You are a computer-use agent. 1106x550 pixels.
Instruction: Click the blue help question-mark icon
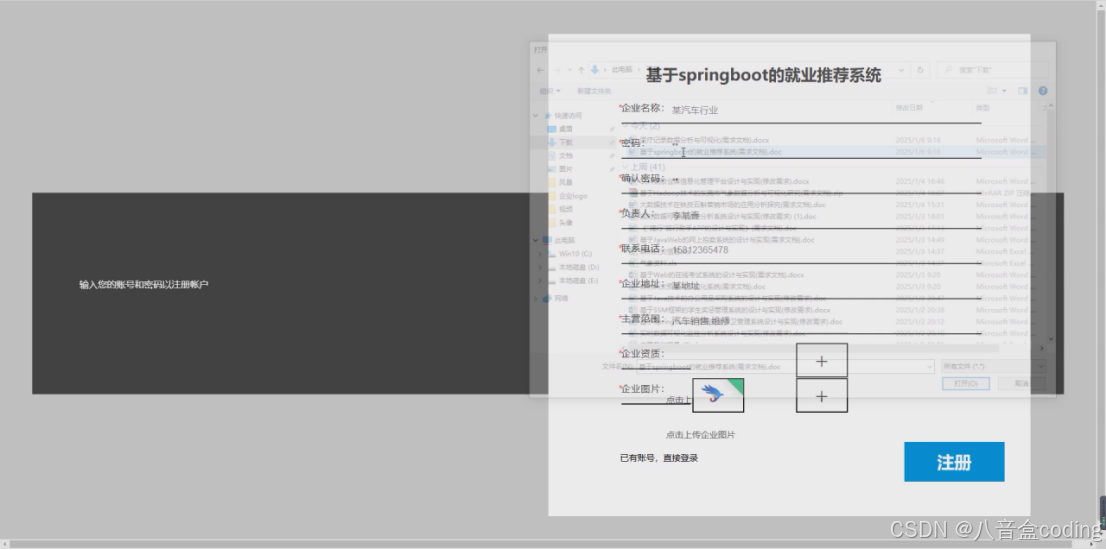[1043, 91]
